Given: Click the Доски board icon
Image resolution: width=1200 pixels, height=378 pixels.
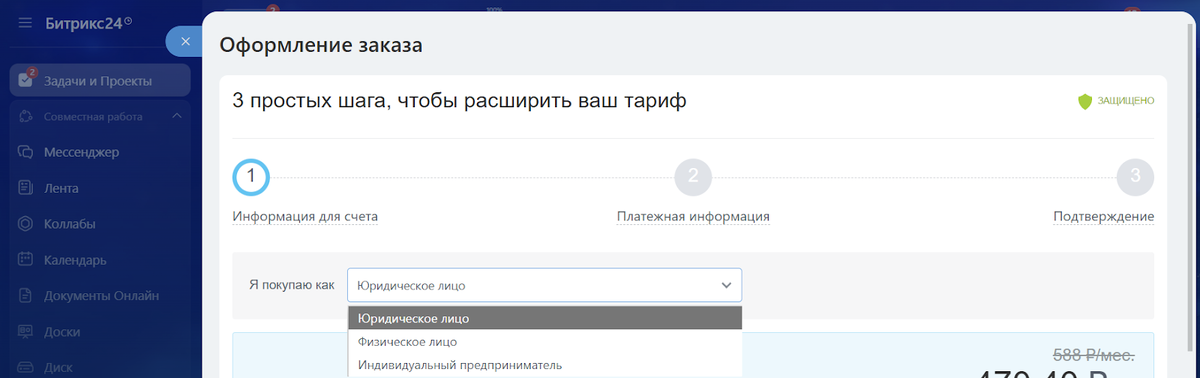Looking at the screenshot, I should (26, 331).
